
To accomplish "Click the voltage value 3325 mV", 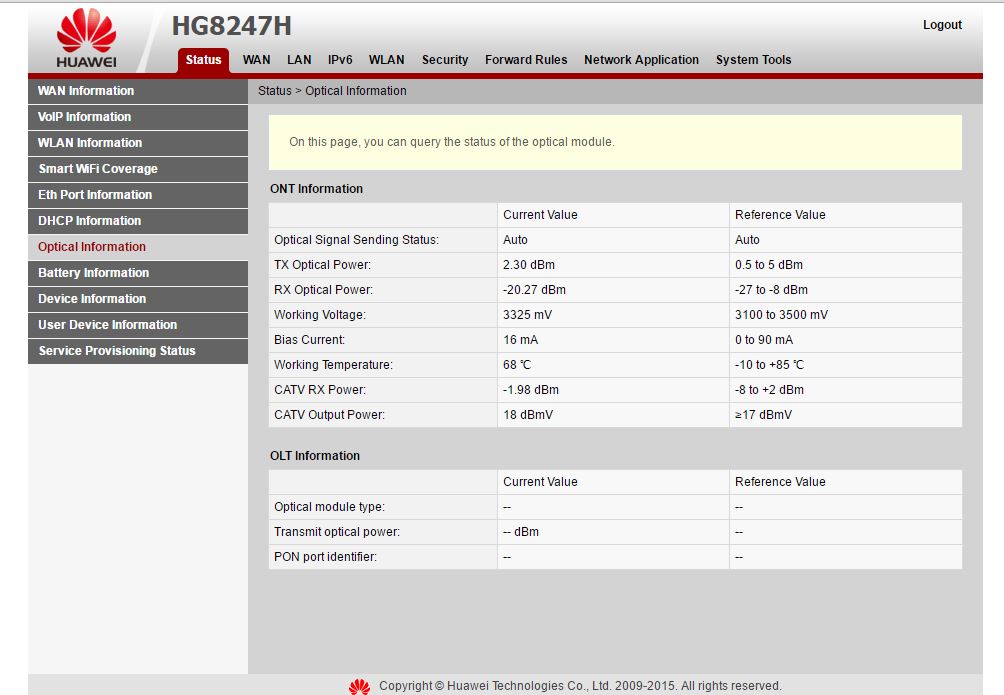I will pyautogui.click(x=527, y=315).
